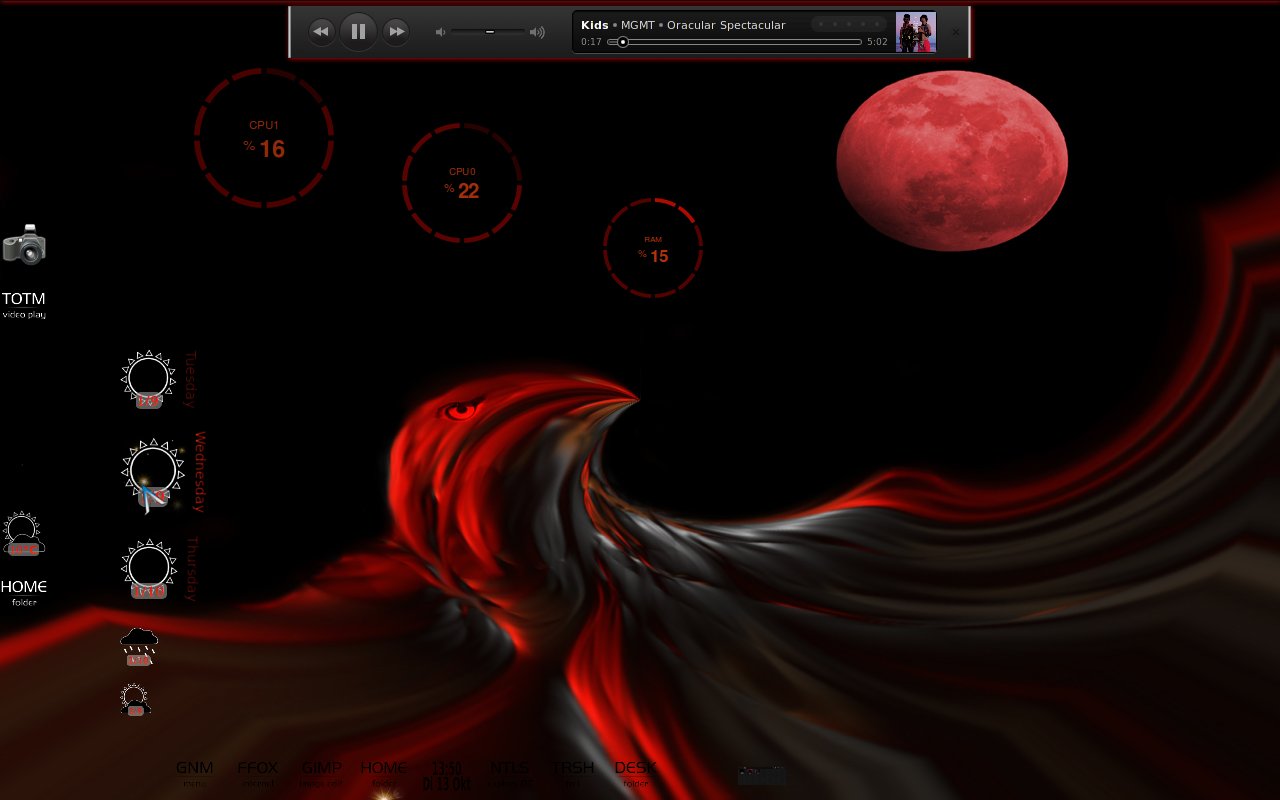Open the camera icon above TOTM
The image size is (1280, 800).
(x=24, y=245)
